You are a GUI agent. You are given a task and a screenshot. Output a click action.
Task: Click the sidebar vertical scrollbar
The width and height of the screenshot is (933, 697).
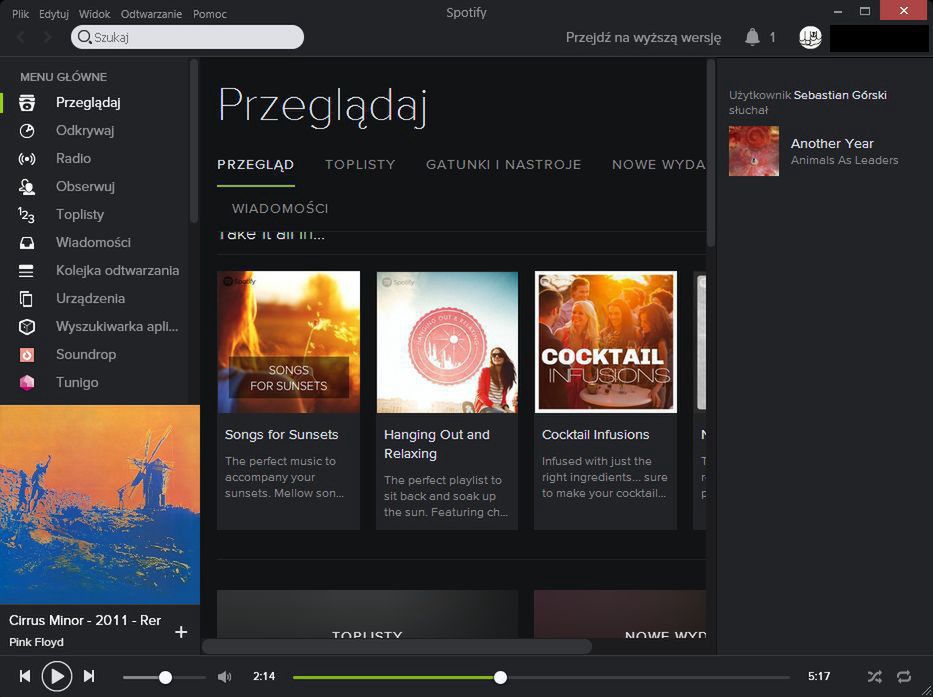click(x=194, y=141)
